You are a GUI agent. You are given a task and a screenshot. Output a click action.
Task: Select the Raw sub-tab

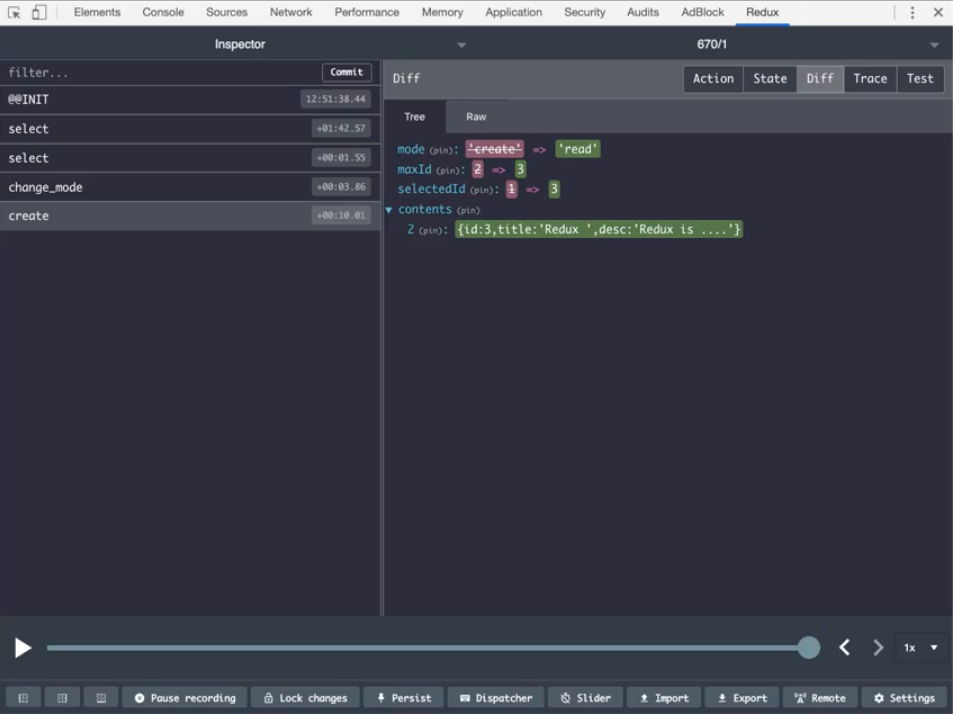pyautogui.click(x=476, y=117)
